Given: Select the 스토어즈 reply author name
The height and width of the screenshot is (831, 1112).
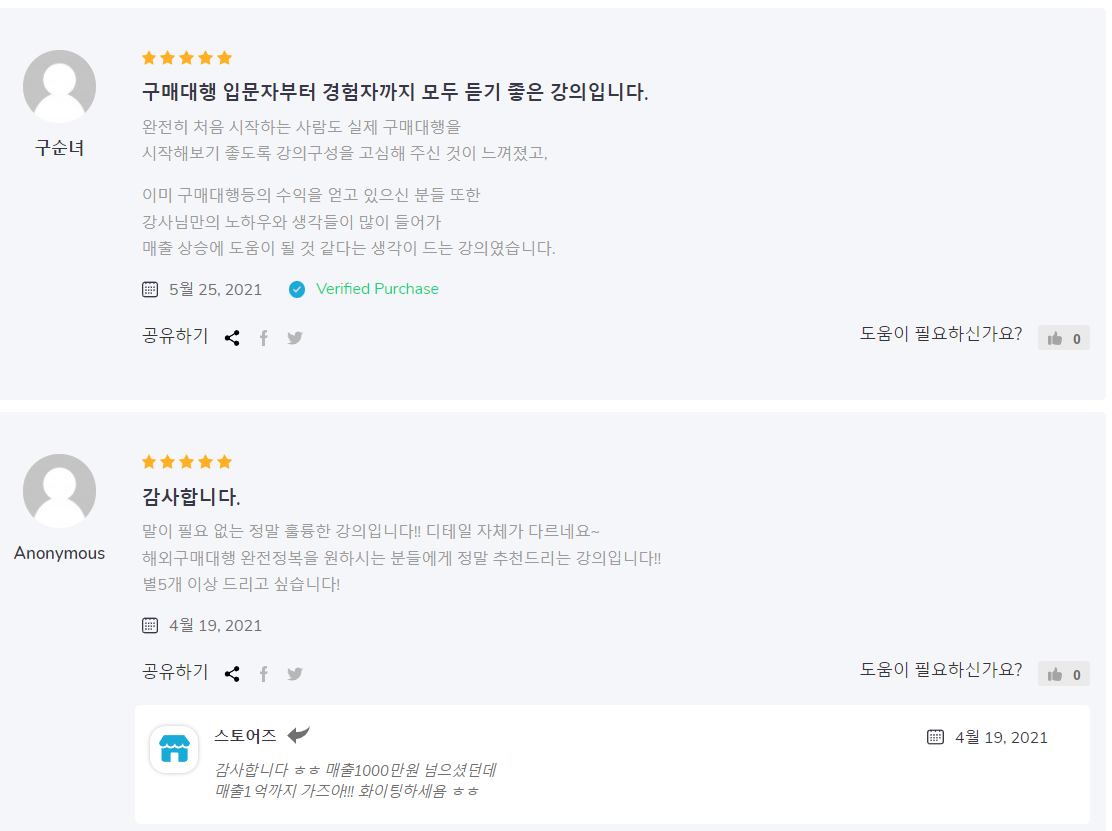Looking at the screenshot, I should pyautogui.click(x=245, y=736).
